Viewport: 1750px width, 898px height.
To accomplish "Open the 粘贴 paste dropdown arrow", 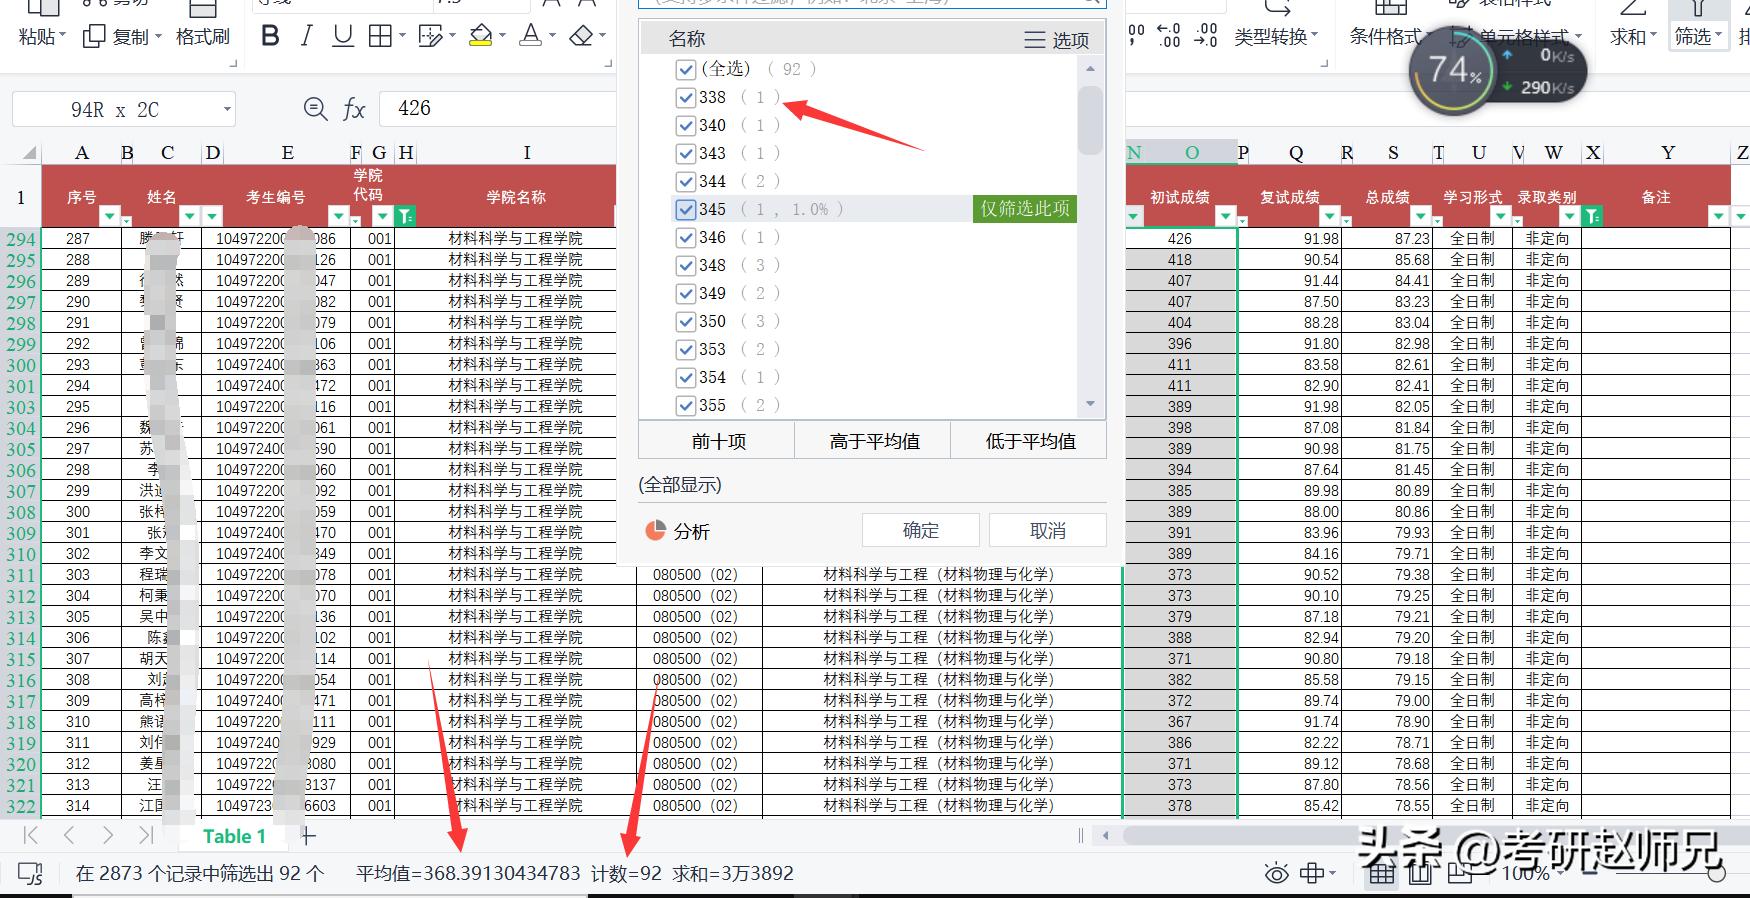I will coord(62,37).
